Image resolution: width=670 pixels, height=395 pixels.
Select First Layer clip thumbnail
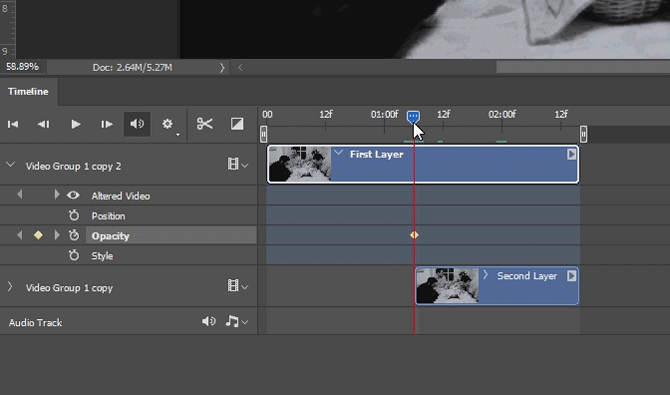click(300, 164)
